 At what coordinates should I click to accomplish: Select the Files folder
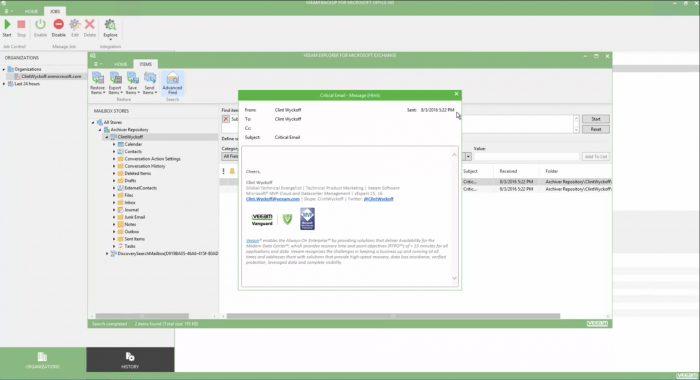pos(129,195)
